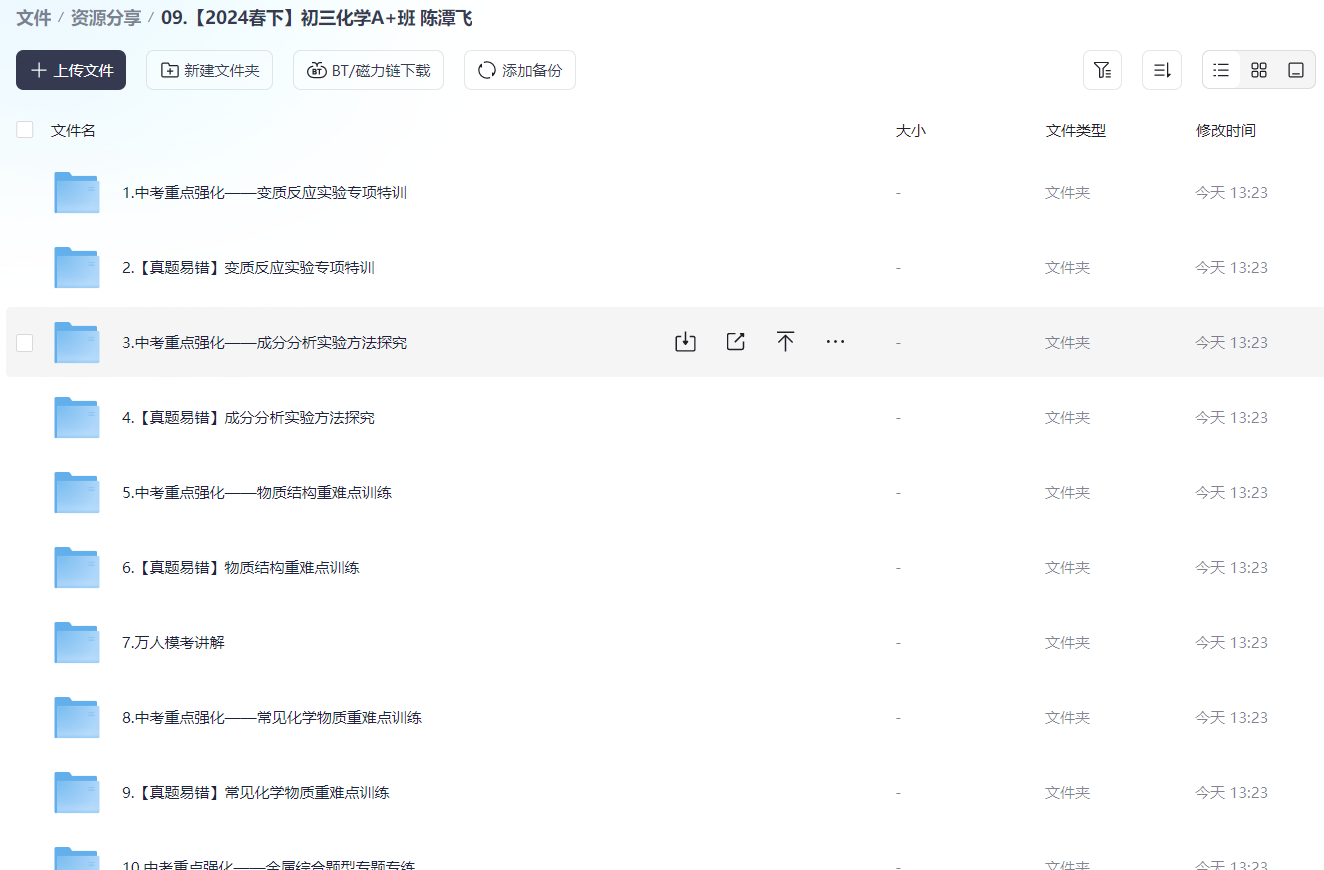Tick the checkbox on the highlighted folder row
This screenshot has width=1324, height=870.
tap(24, 342)
